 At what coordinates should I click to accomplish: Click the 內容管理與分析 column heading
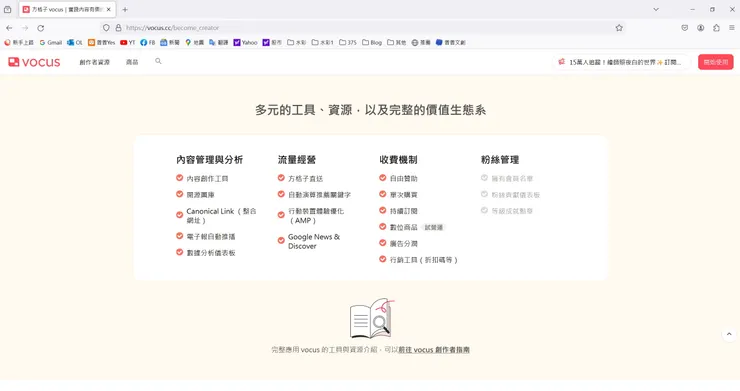point(210,160)
